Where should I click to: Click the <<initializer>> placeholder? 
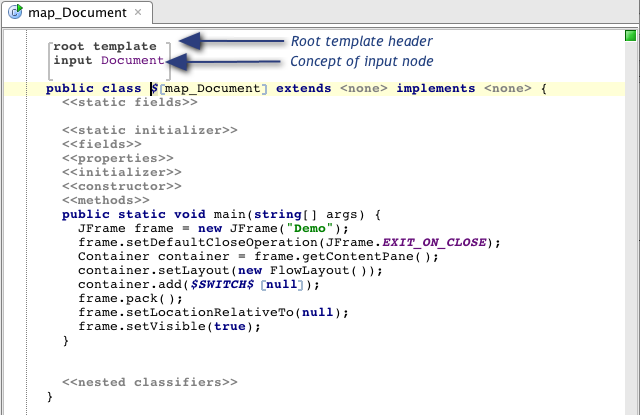(x=122, y=172)
